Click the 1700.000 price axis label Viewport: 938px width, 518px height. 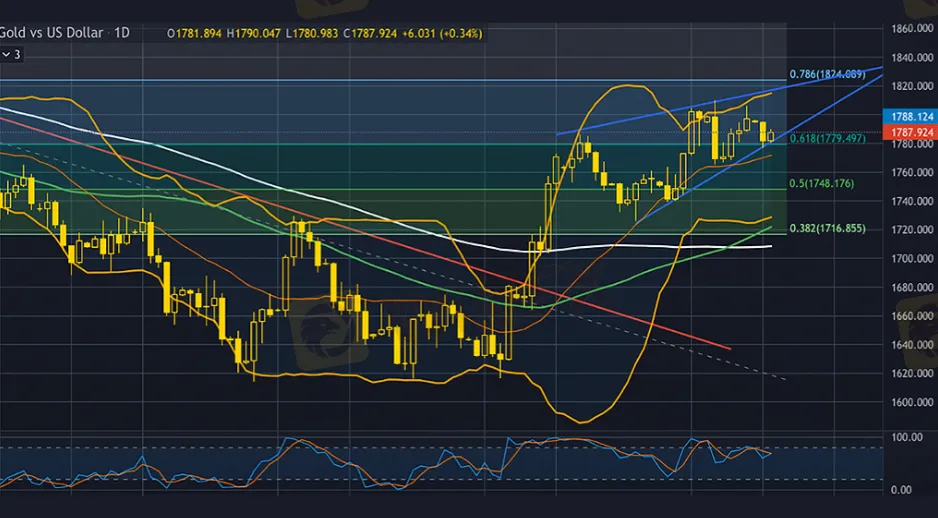point(911,259)
